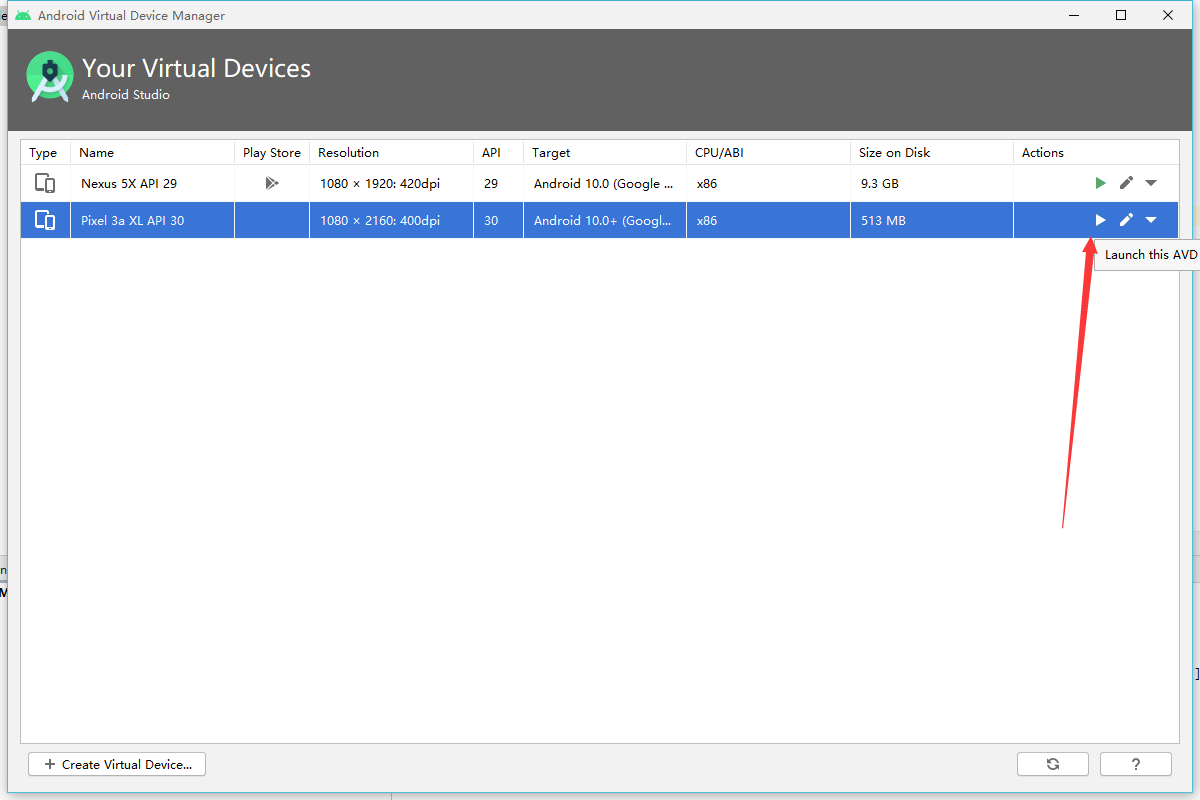Maximize the AVD Manager window

pyautogui.click(x=1121, y=15)
